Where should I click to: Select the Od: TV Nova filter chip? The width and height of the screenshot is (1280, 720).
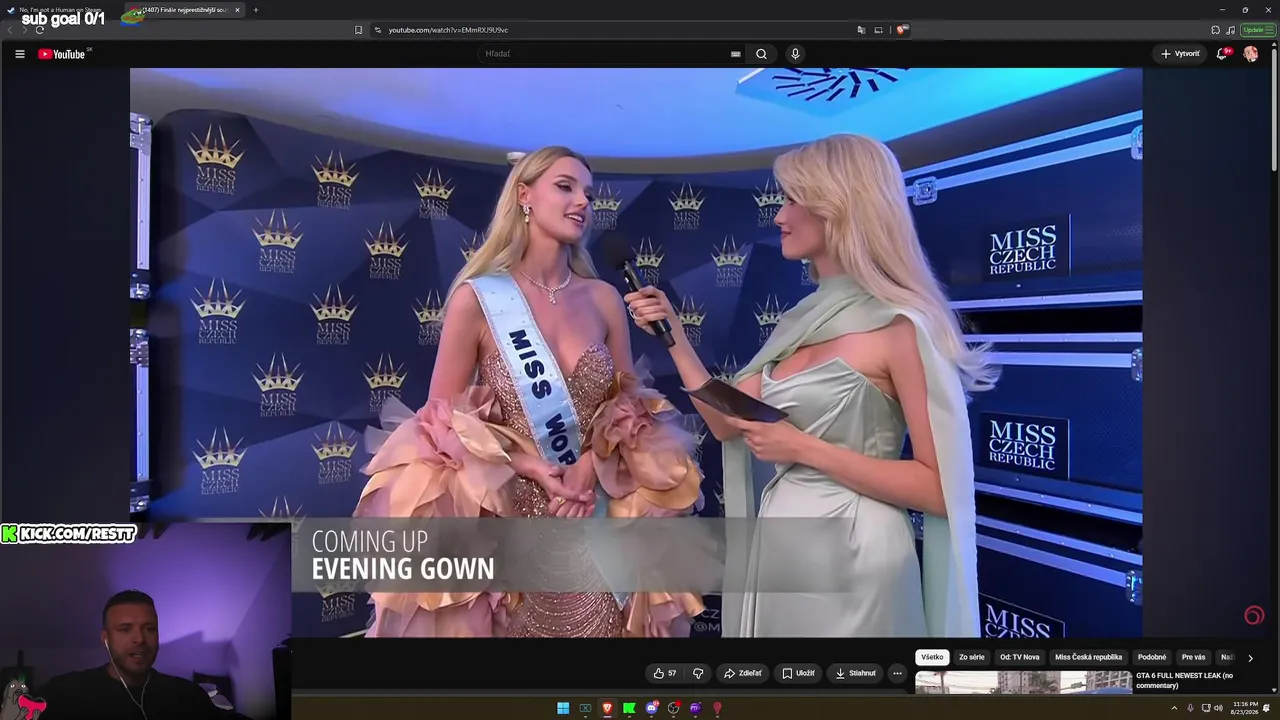pos(1019,657)
